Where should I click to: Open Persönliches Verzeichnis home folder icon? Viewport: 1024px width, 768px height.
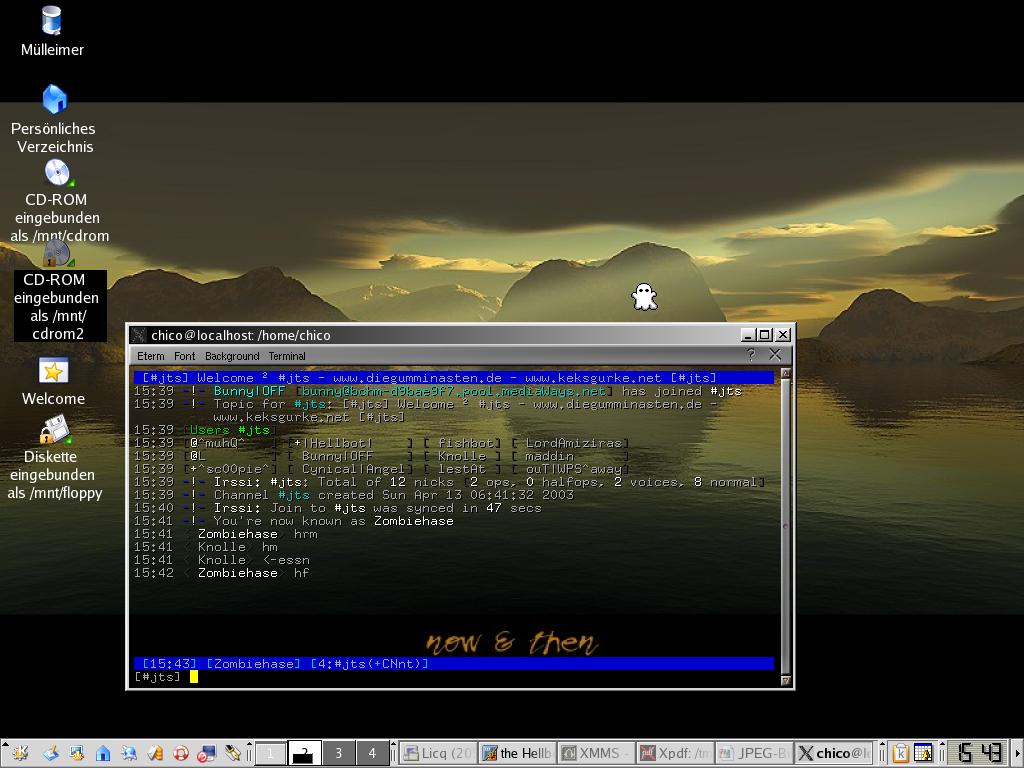tap(54, 99)
